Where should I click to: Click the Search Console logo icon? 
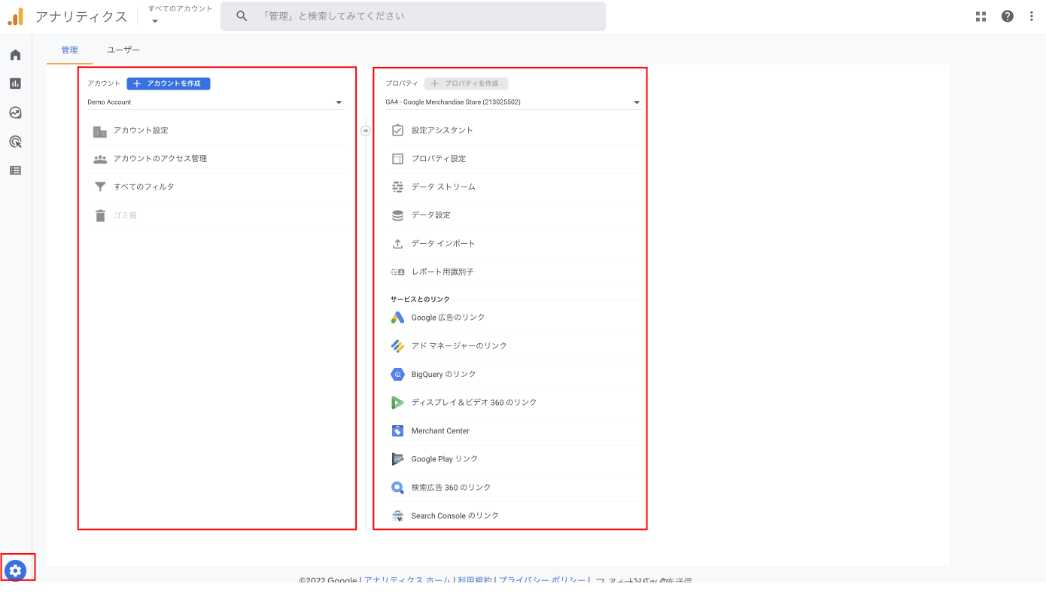(x=398, y=516)
